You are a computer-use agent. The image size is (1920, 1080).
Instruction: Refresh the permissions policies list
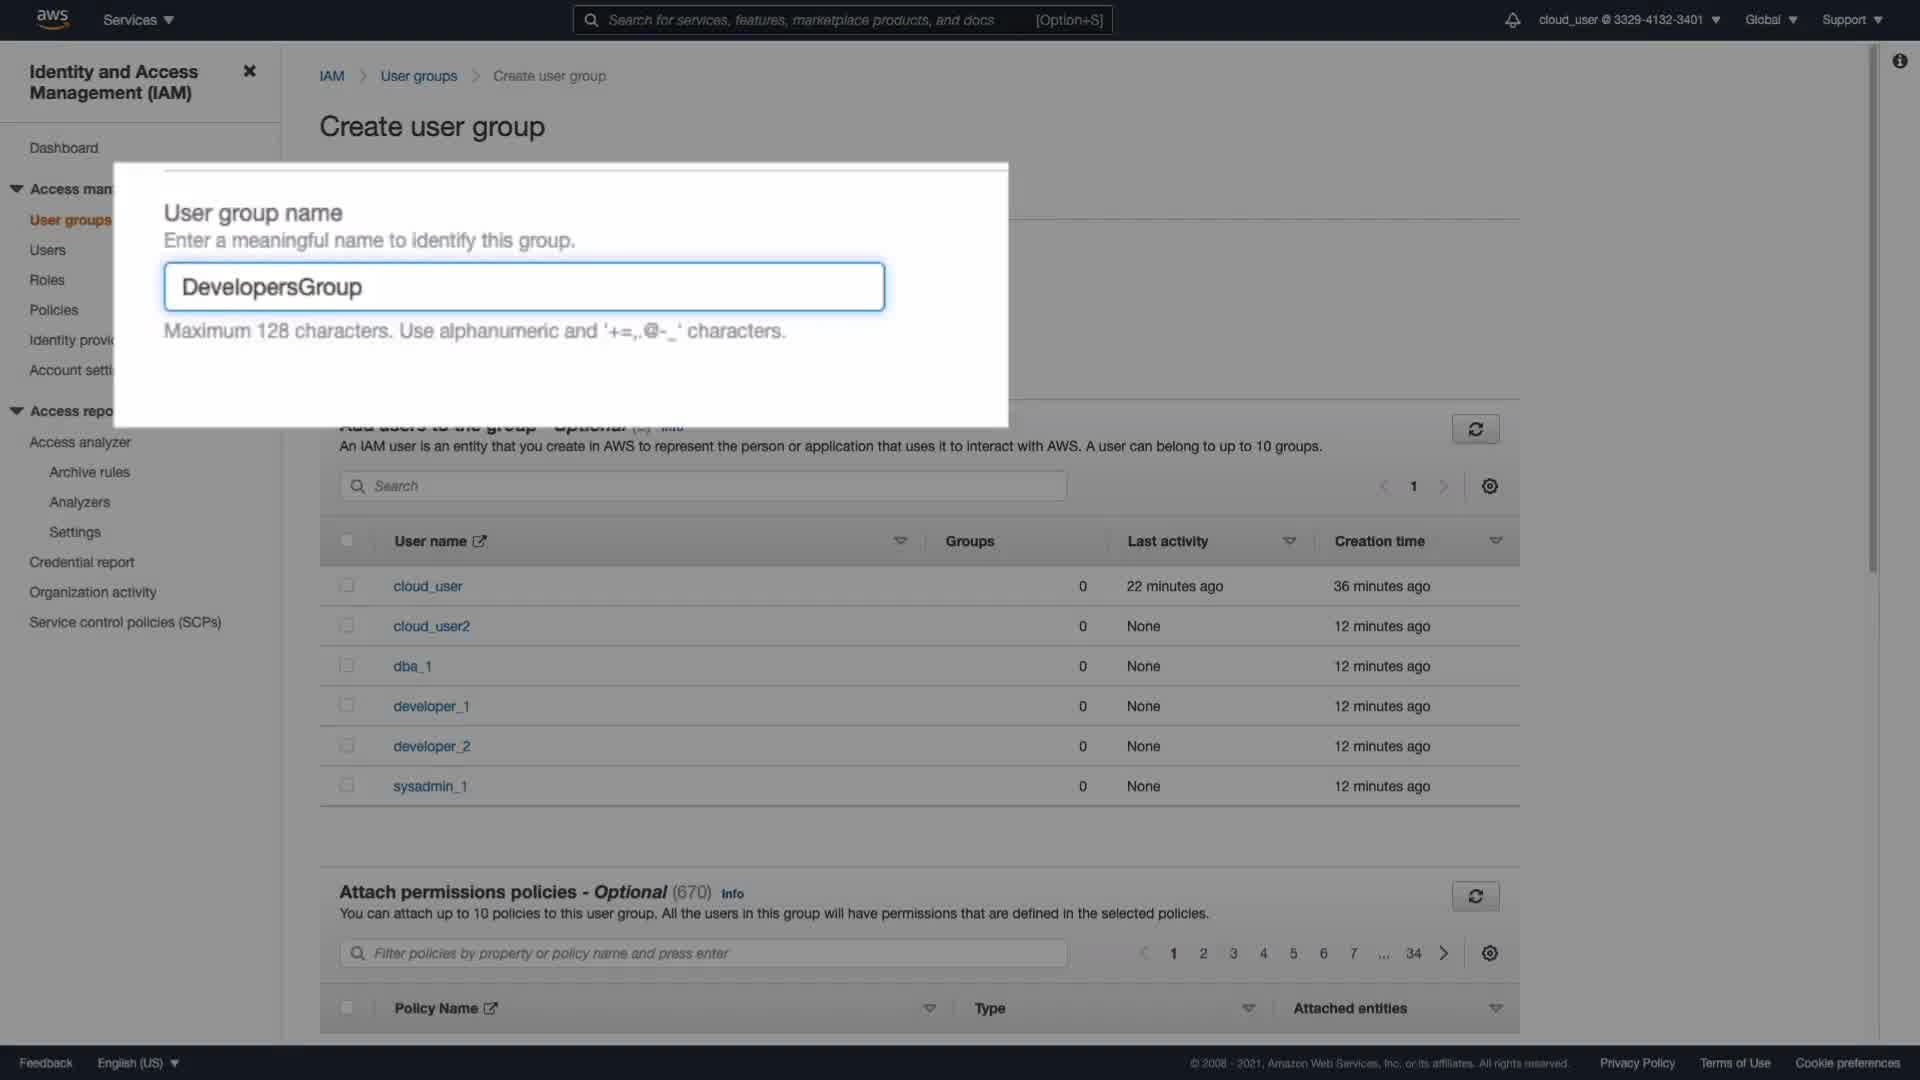(x=1475, y=896)
